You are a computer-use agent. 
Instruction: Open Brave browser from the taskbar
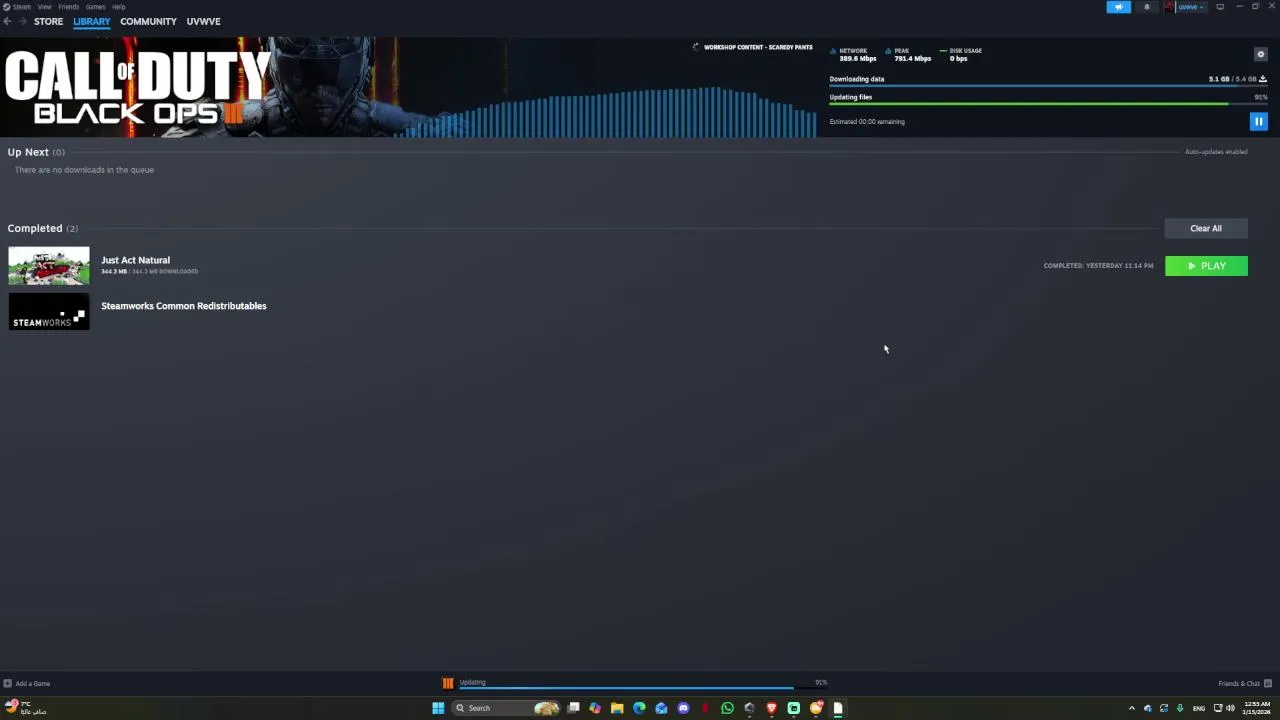[x=771, y=708]
